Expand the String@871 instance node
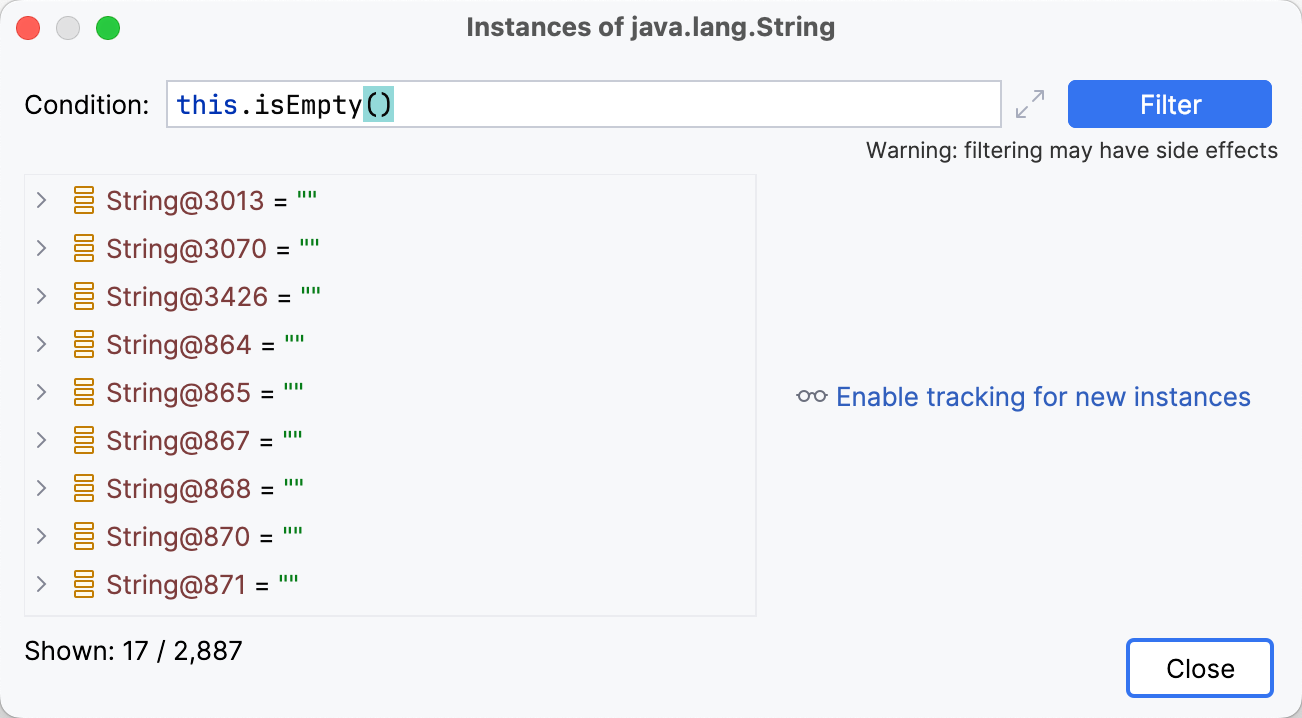The height and width of the screenshot is (718, 1302). pyautogui.click(x=41, y=584)
